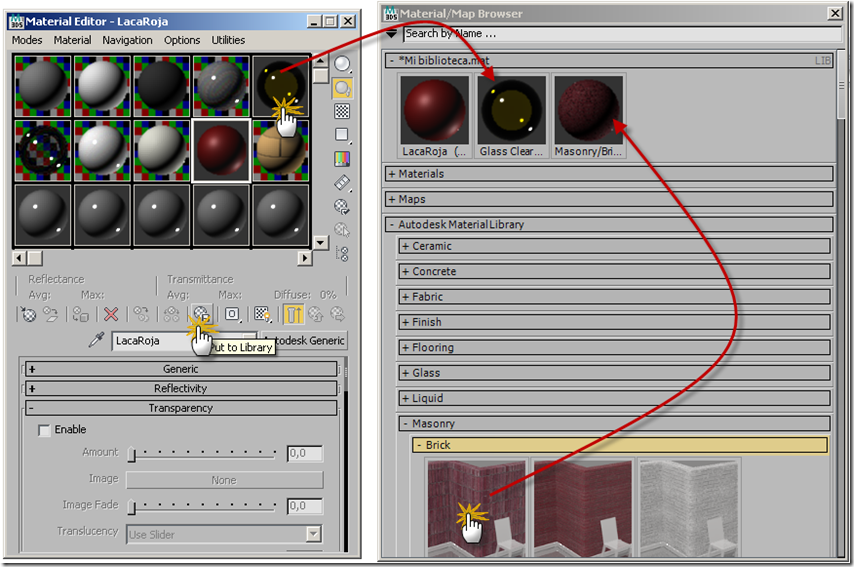This screenshot has height=567, width=854.
Task: Expand the Materials group
Action: click(x=609, y=174)
